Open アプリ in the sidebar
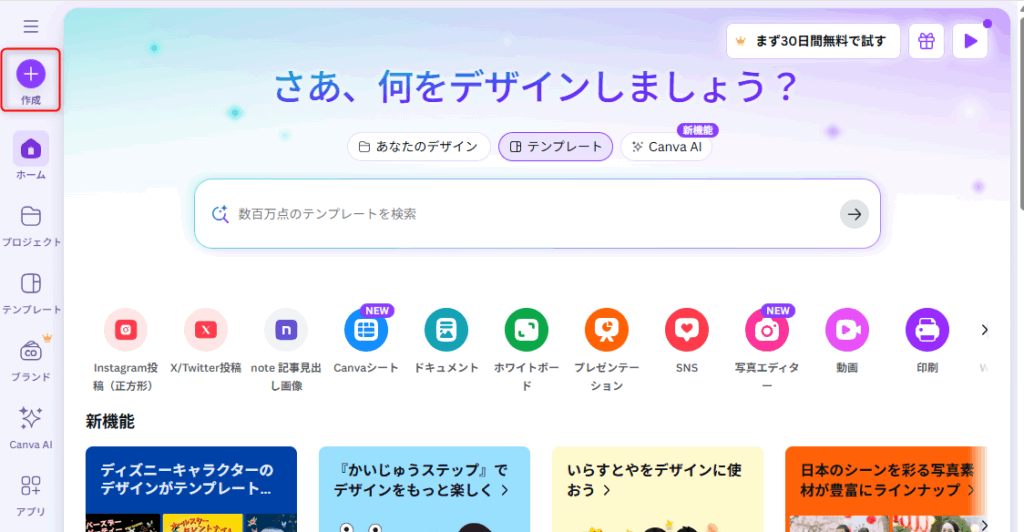The image size is (1024, 532). tap(31, 495)
